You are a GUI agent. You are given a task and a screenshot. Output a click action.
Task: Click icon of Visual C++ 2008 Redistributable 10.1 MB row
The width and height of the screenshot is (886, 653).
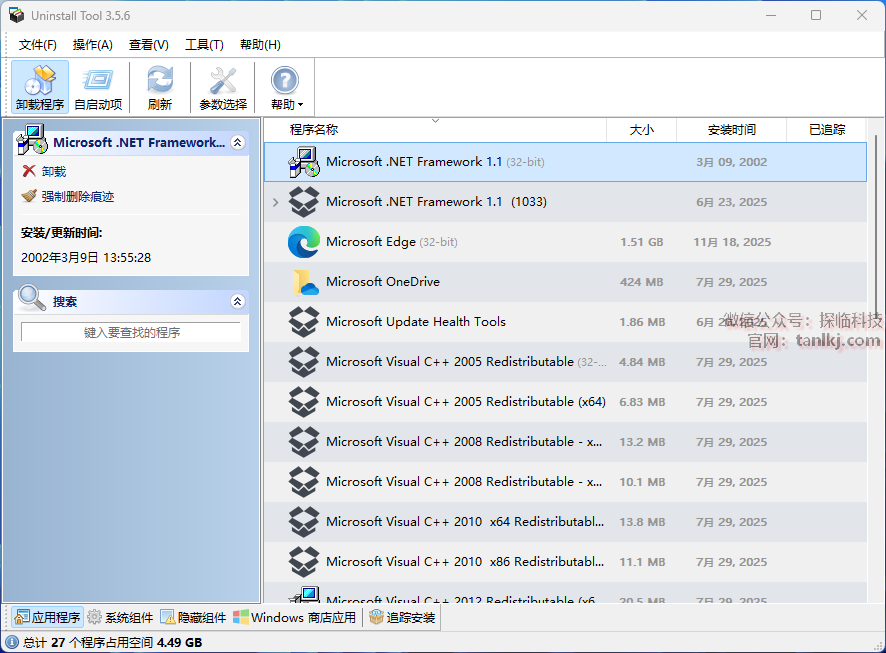pyautogui.click(x=304, y=482)
